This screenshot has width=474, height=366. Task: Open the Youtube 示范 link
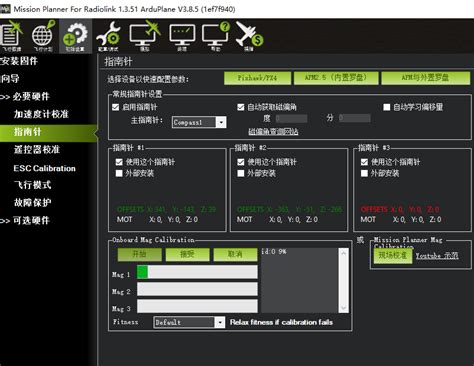(437, 256)
